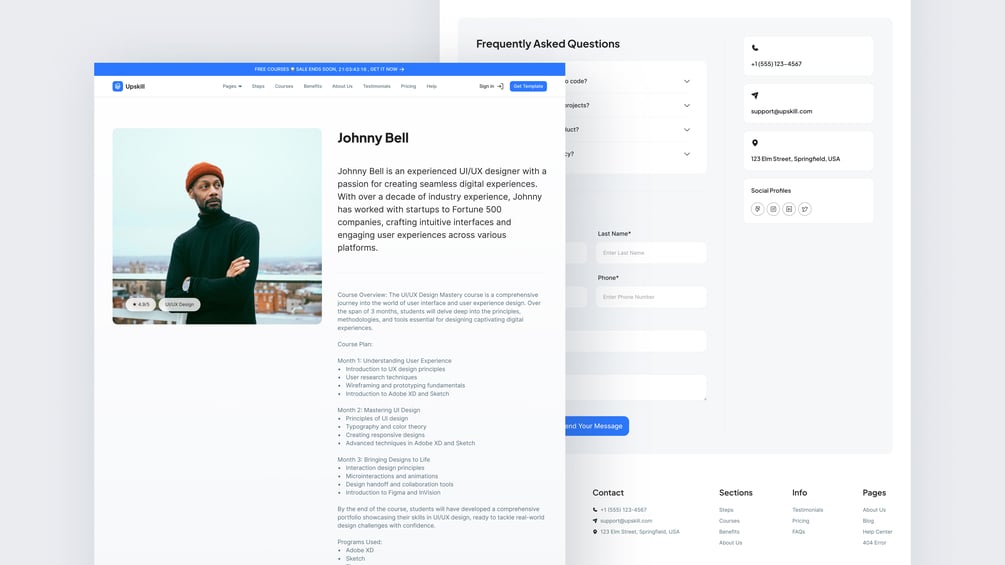The width and height of the screenshot is (1005, 565).
Task: Click the 4.9/5 rating badge
Action: point(141,305)
